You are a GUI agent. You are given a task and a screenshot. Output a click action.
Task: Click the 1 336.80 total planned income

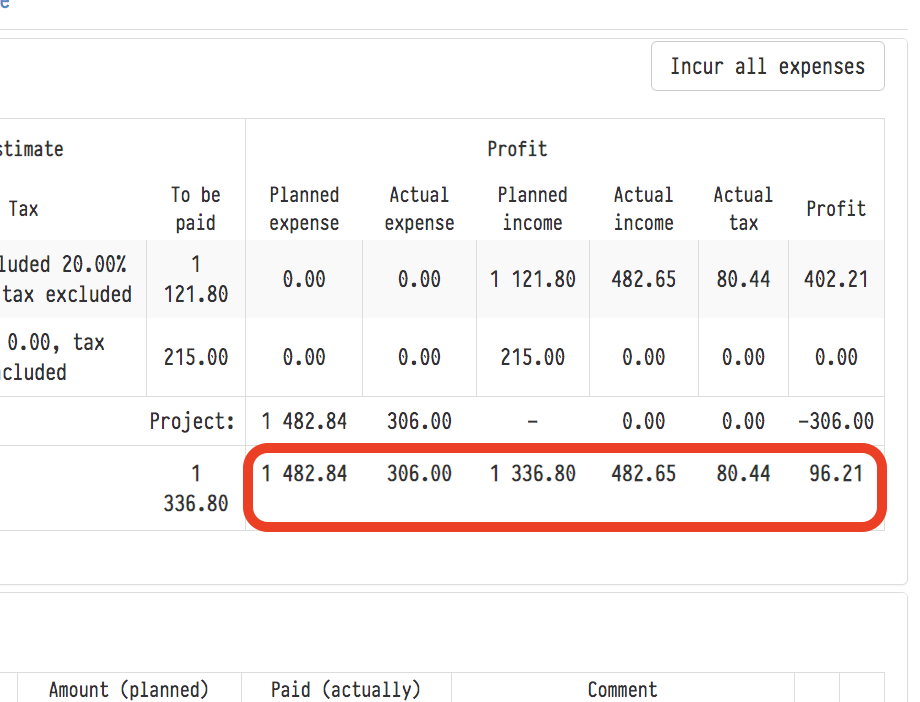[532, 474]
